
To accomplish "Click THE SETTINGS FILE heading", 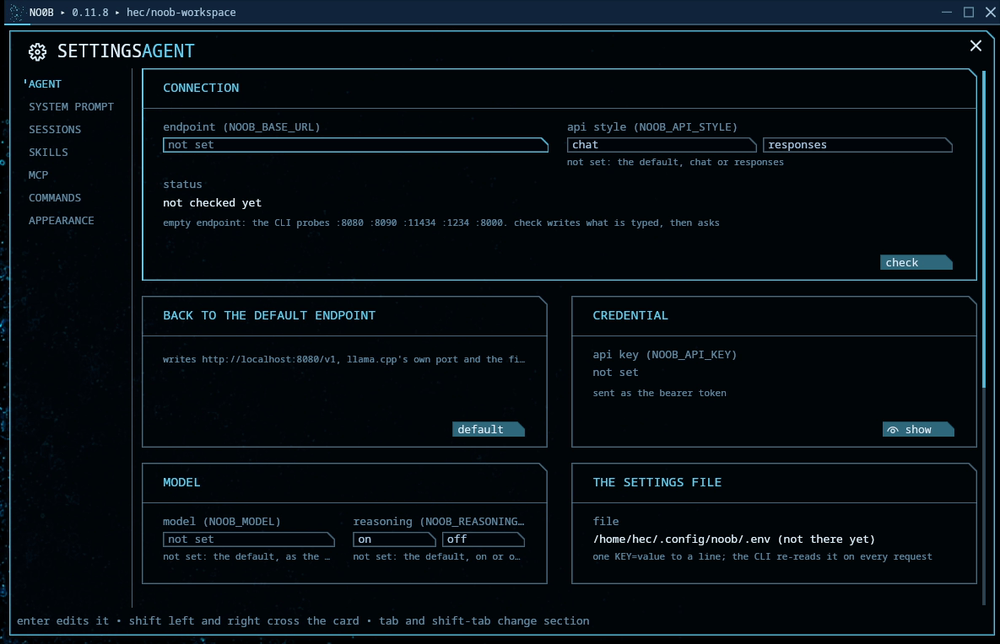I will (657, 483).
